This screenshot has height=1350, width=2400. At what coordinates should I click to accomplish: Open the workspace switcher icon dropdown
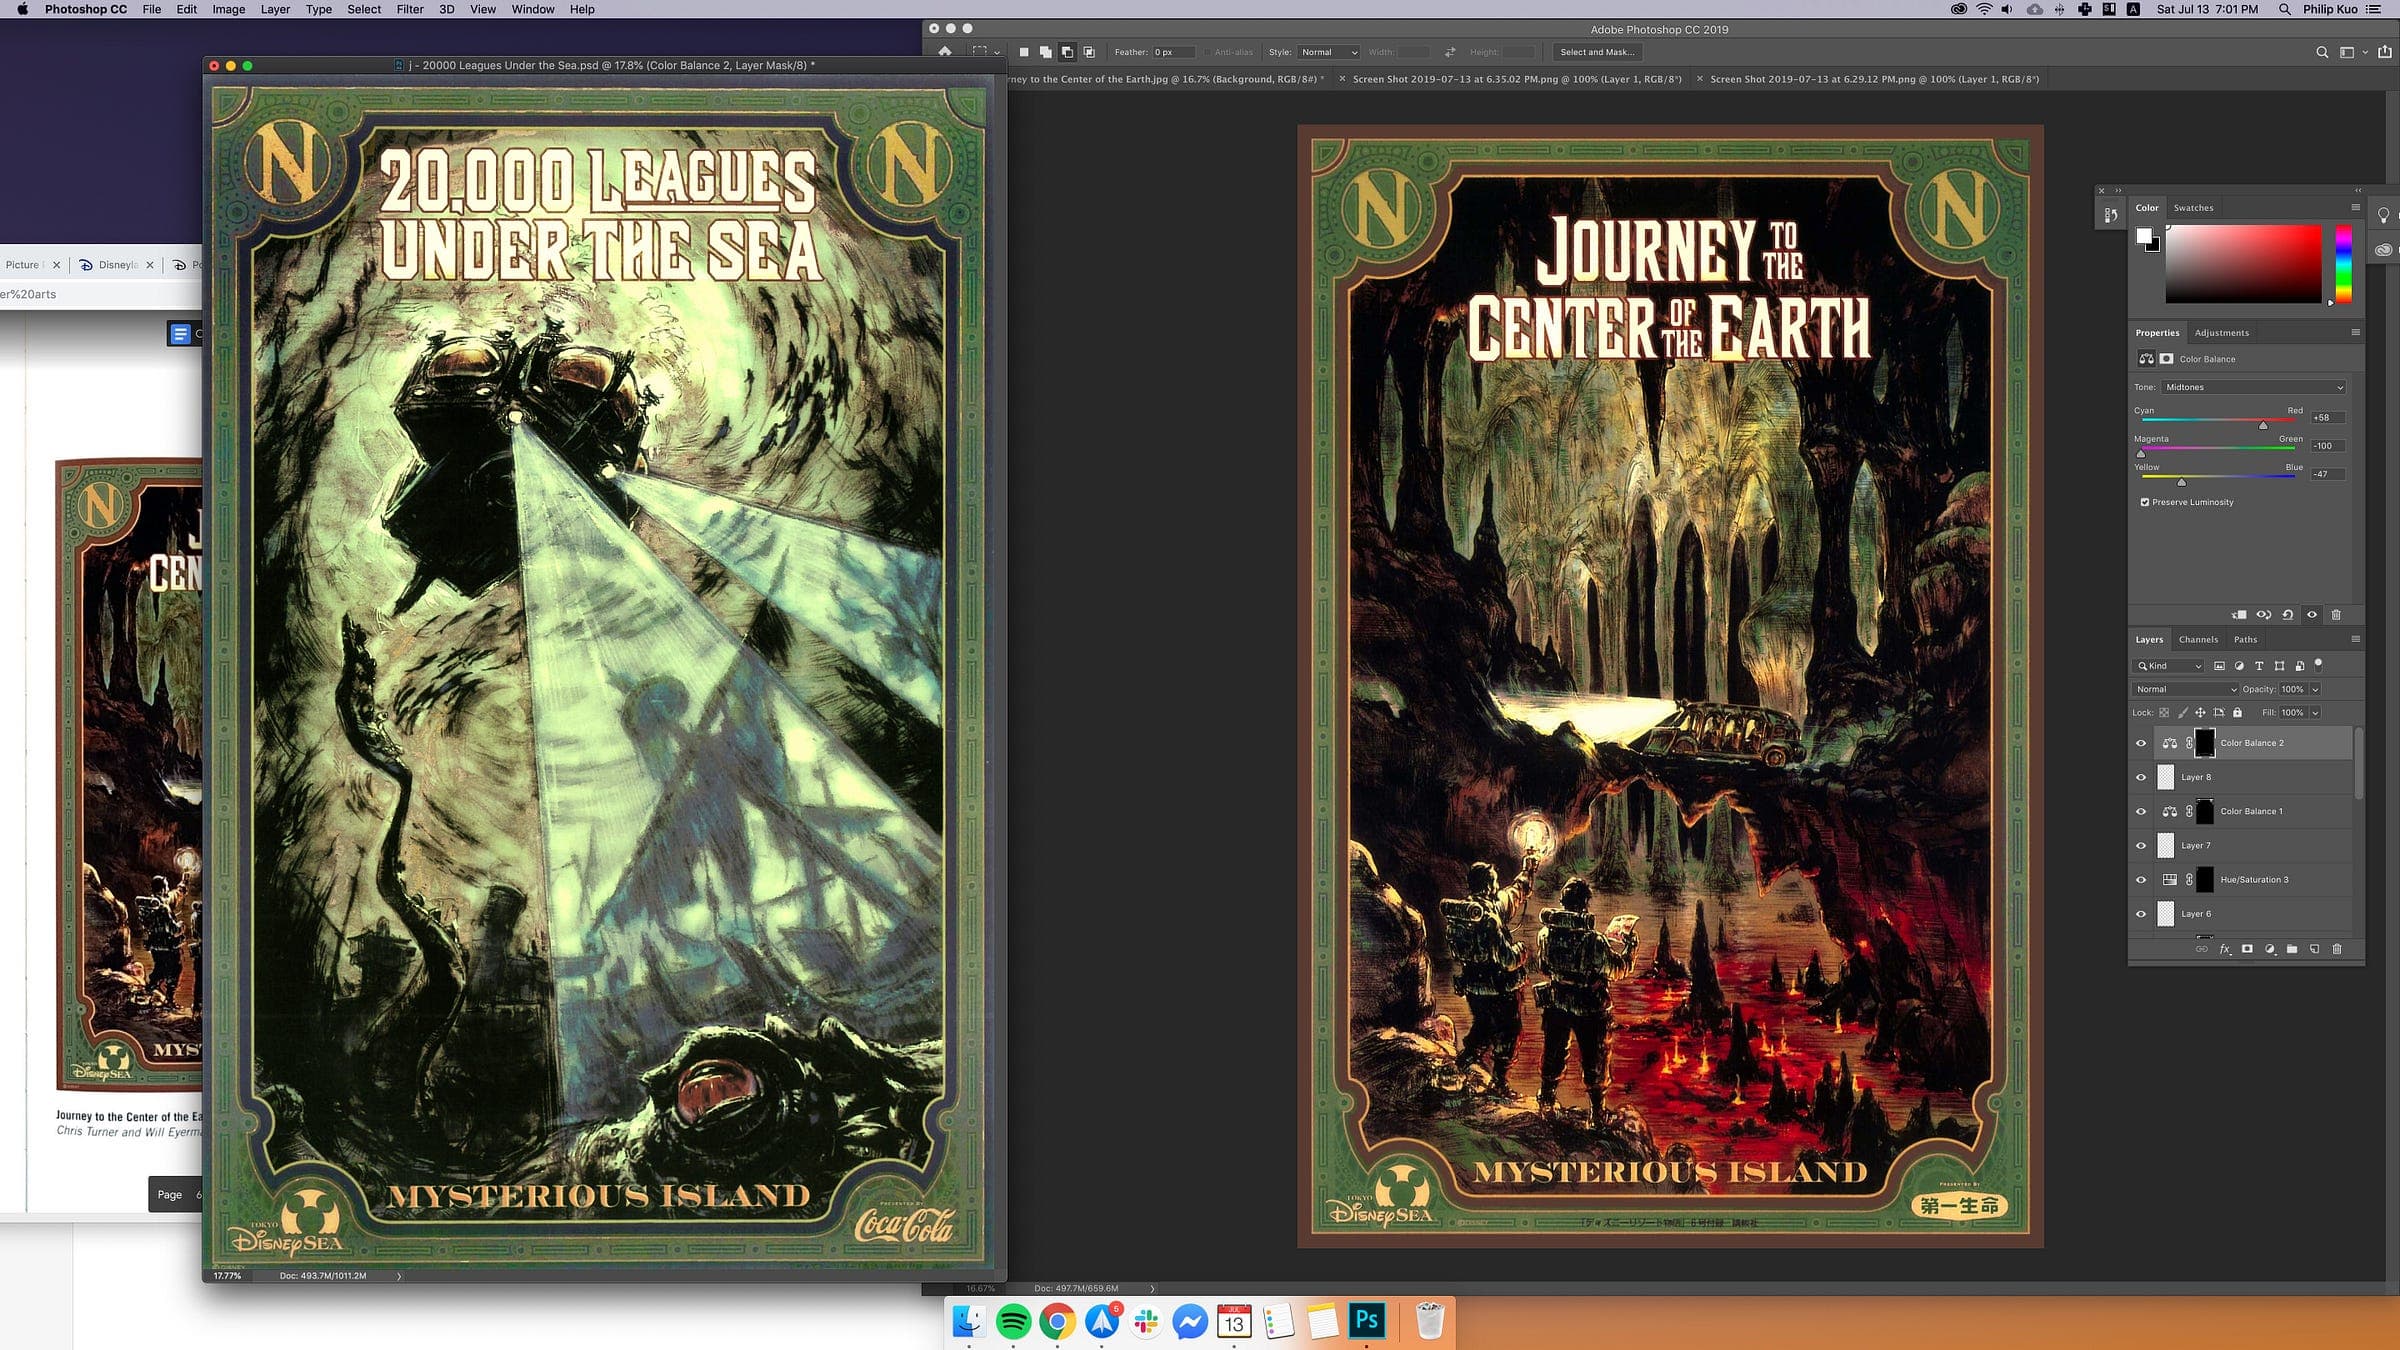(2352, 52)
